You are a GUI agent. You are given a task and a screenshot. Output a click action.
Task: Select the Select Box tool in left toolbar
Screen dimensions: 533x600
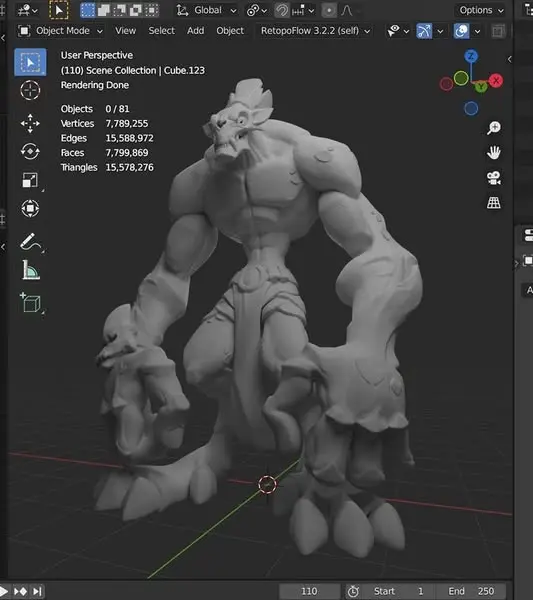[30, 62]
